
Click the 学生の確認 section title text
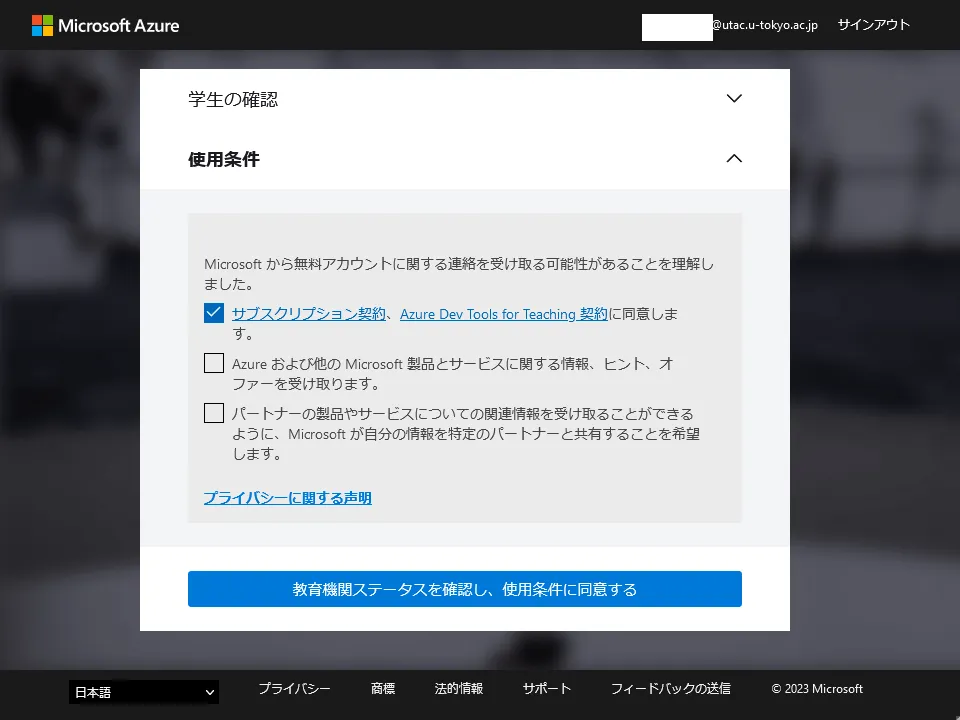(x=233, y=99)
